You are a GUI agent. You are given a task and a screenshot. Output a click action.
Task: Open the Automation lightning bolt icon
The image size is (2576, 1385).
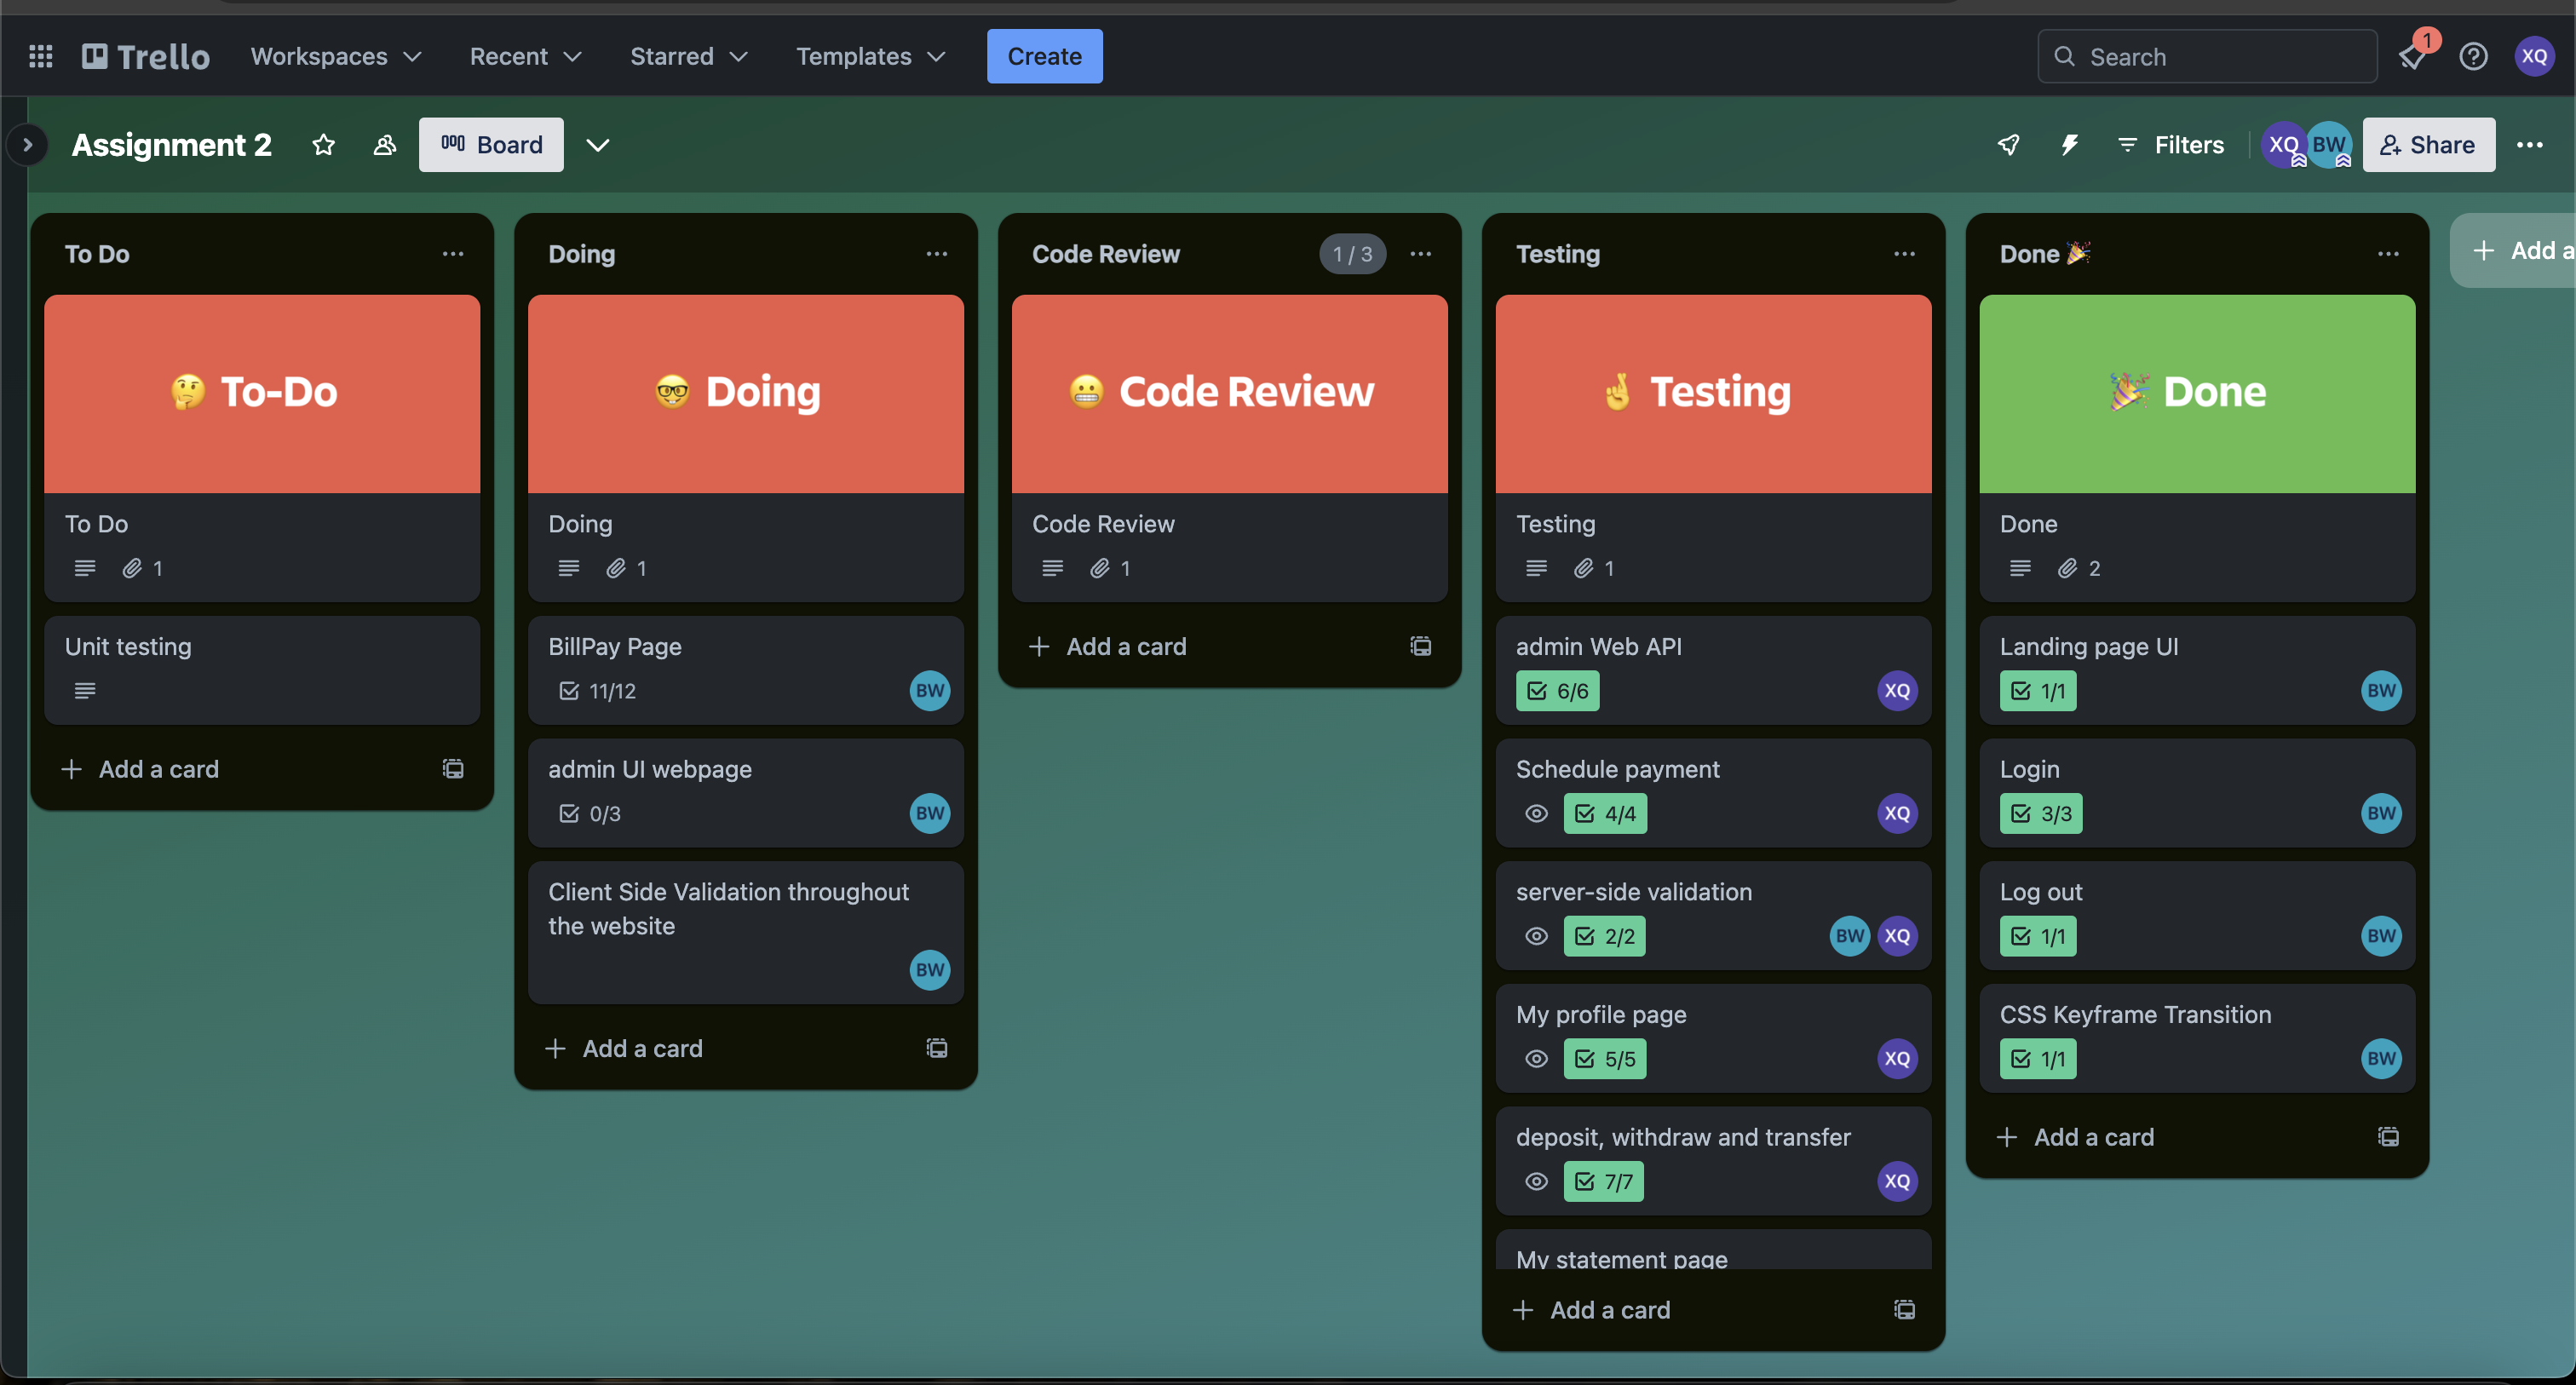pyautogui.click(x=2069, y=145)
